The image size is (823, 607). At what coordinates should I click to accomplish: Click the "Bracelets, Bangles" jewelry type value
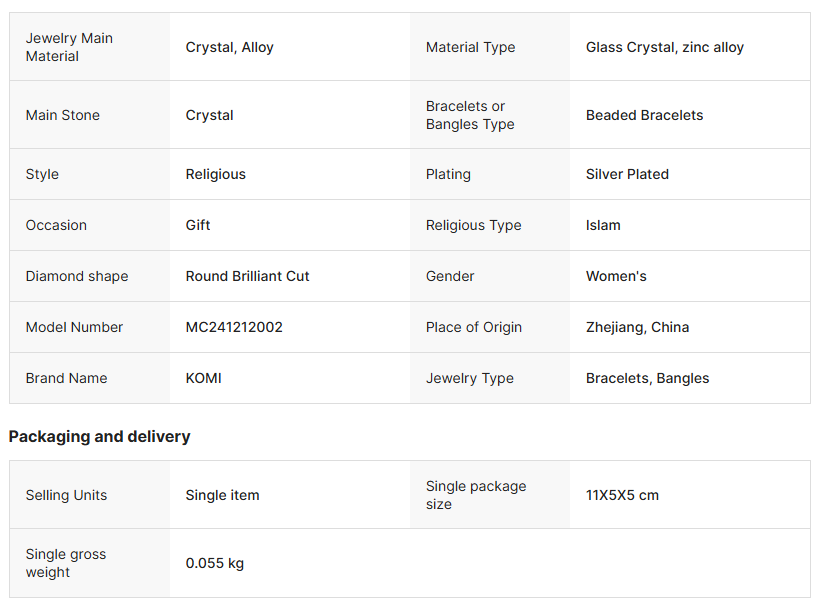647,378
